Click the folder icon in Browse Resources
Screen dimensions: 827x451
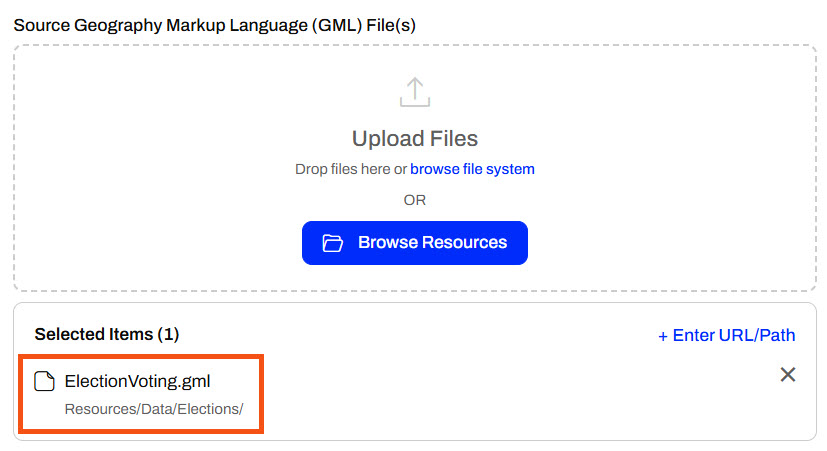point(333,243)
